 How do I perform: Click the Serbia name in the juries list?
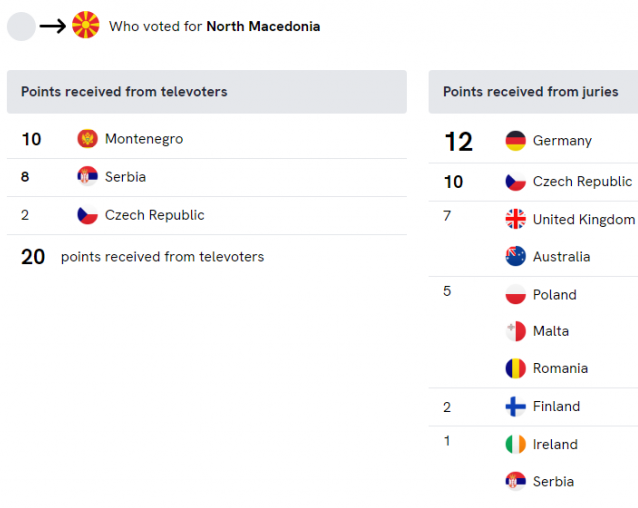click(x=553, y=482)
